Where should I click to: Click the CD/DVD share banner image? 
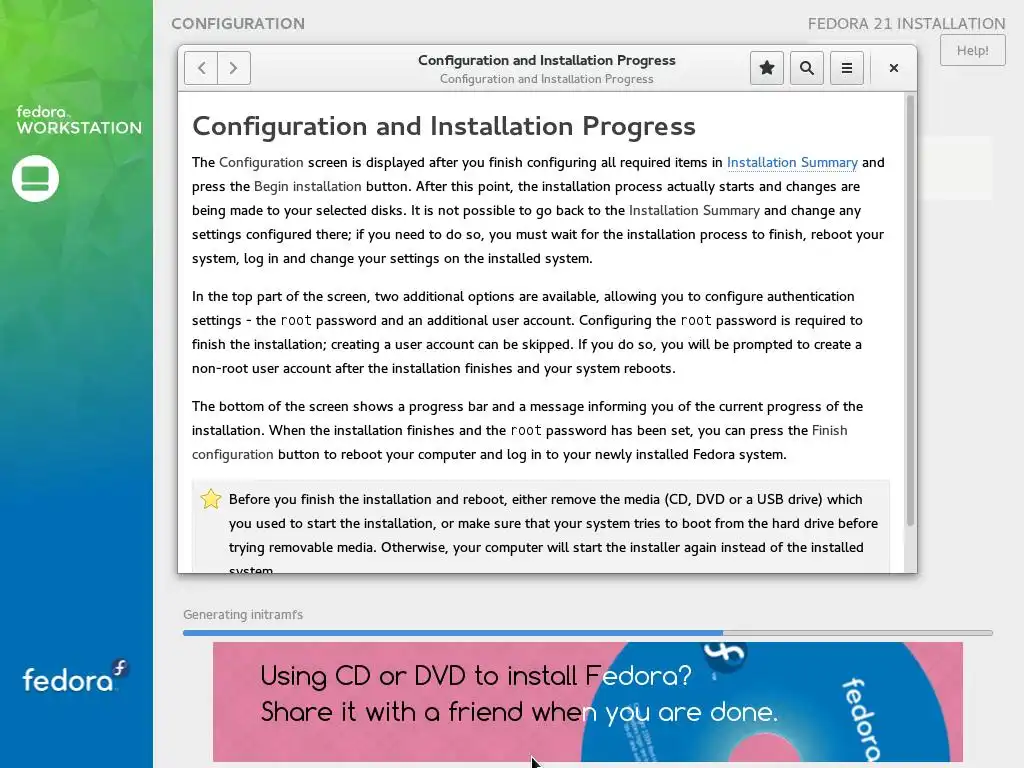point(588,701)
